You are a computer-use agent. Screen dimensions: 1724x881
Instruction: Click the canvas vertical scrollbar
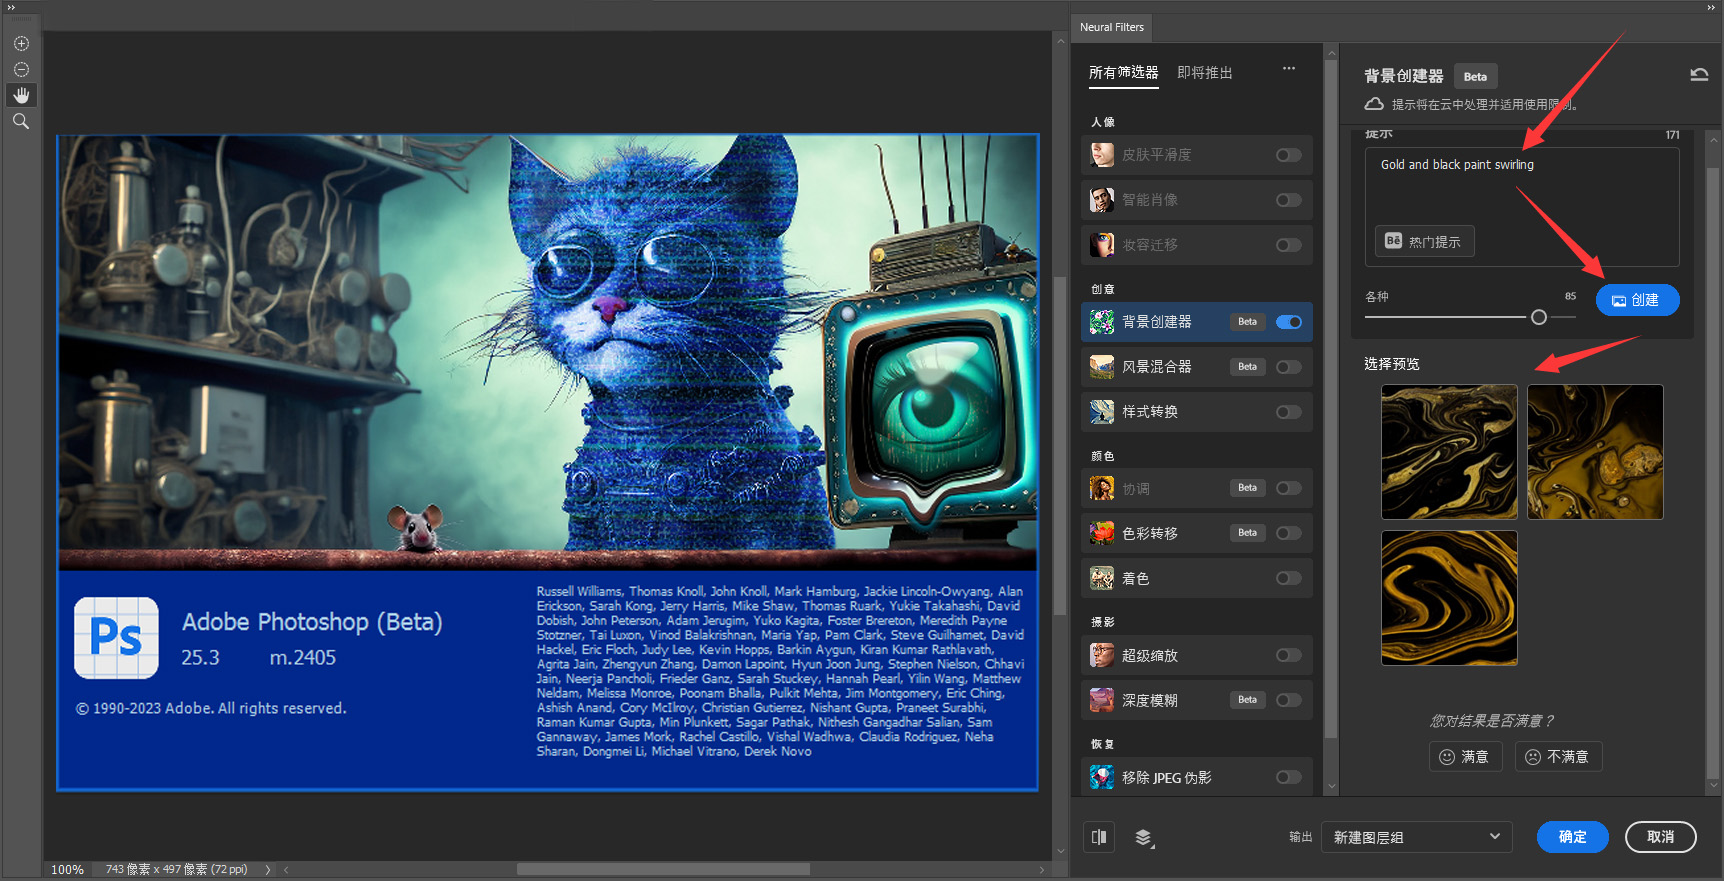pyautogui.click(x=1060, y=445)
